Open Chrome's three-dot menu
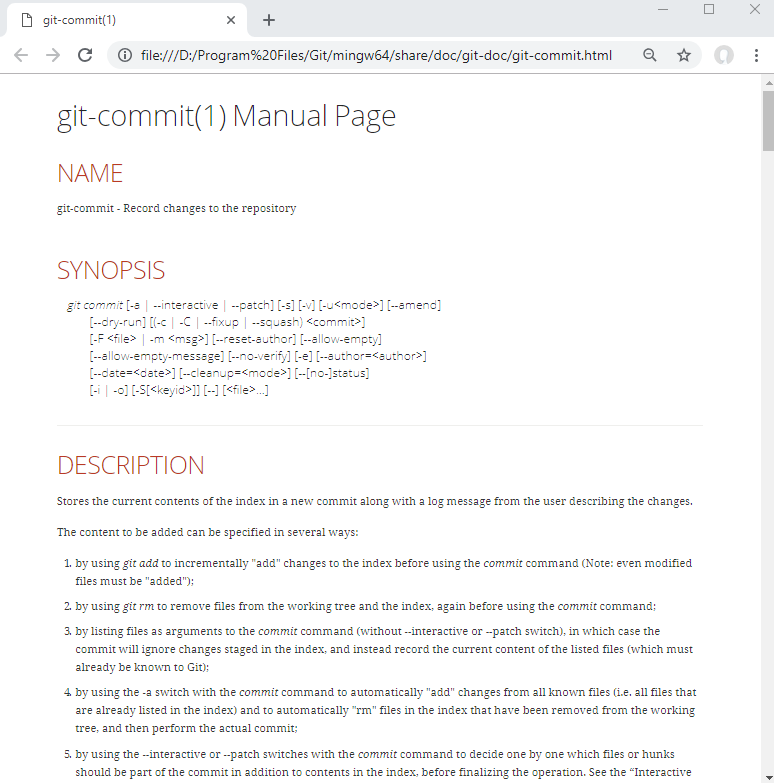Image resolution: width=774 pixels, height=783 pixels. pos(757,55)
